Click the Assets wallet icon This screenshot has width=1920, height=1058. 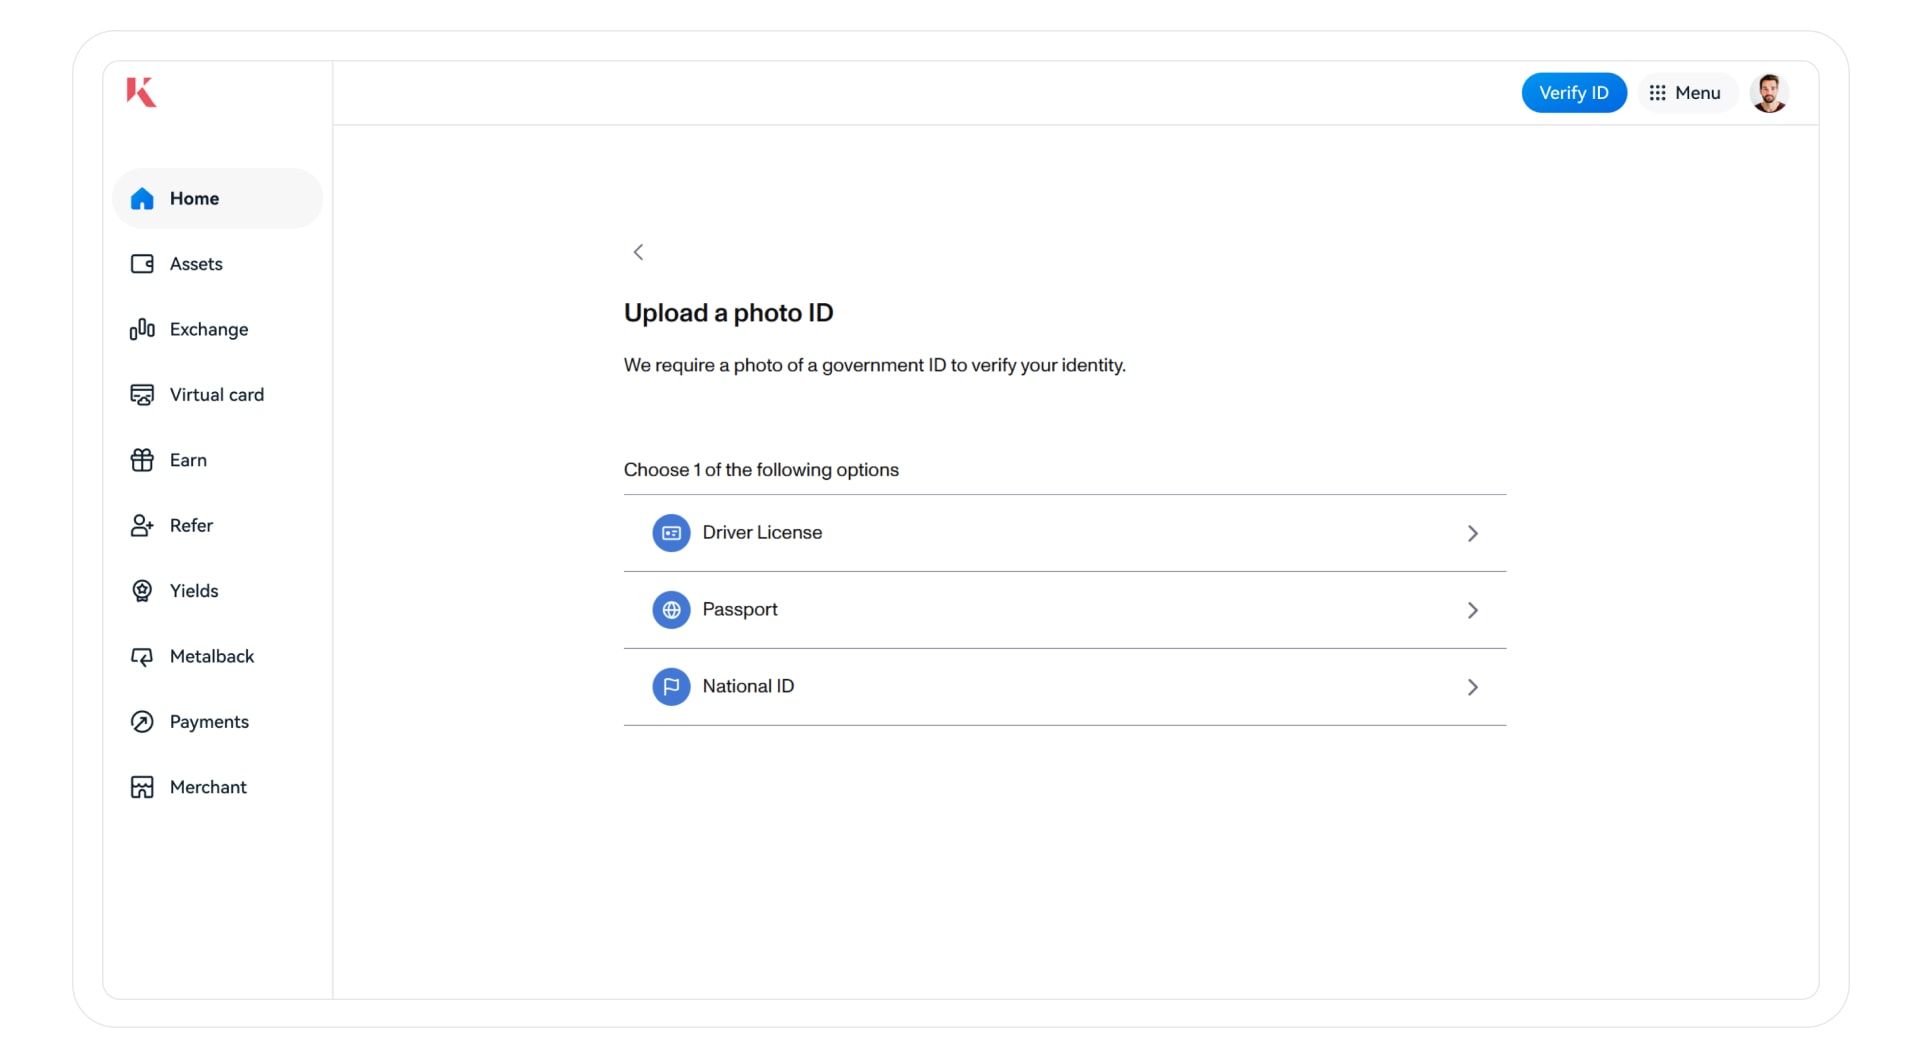click(142, 264)
